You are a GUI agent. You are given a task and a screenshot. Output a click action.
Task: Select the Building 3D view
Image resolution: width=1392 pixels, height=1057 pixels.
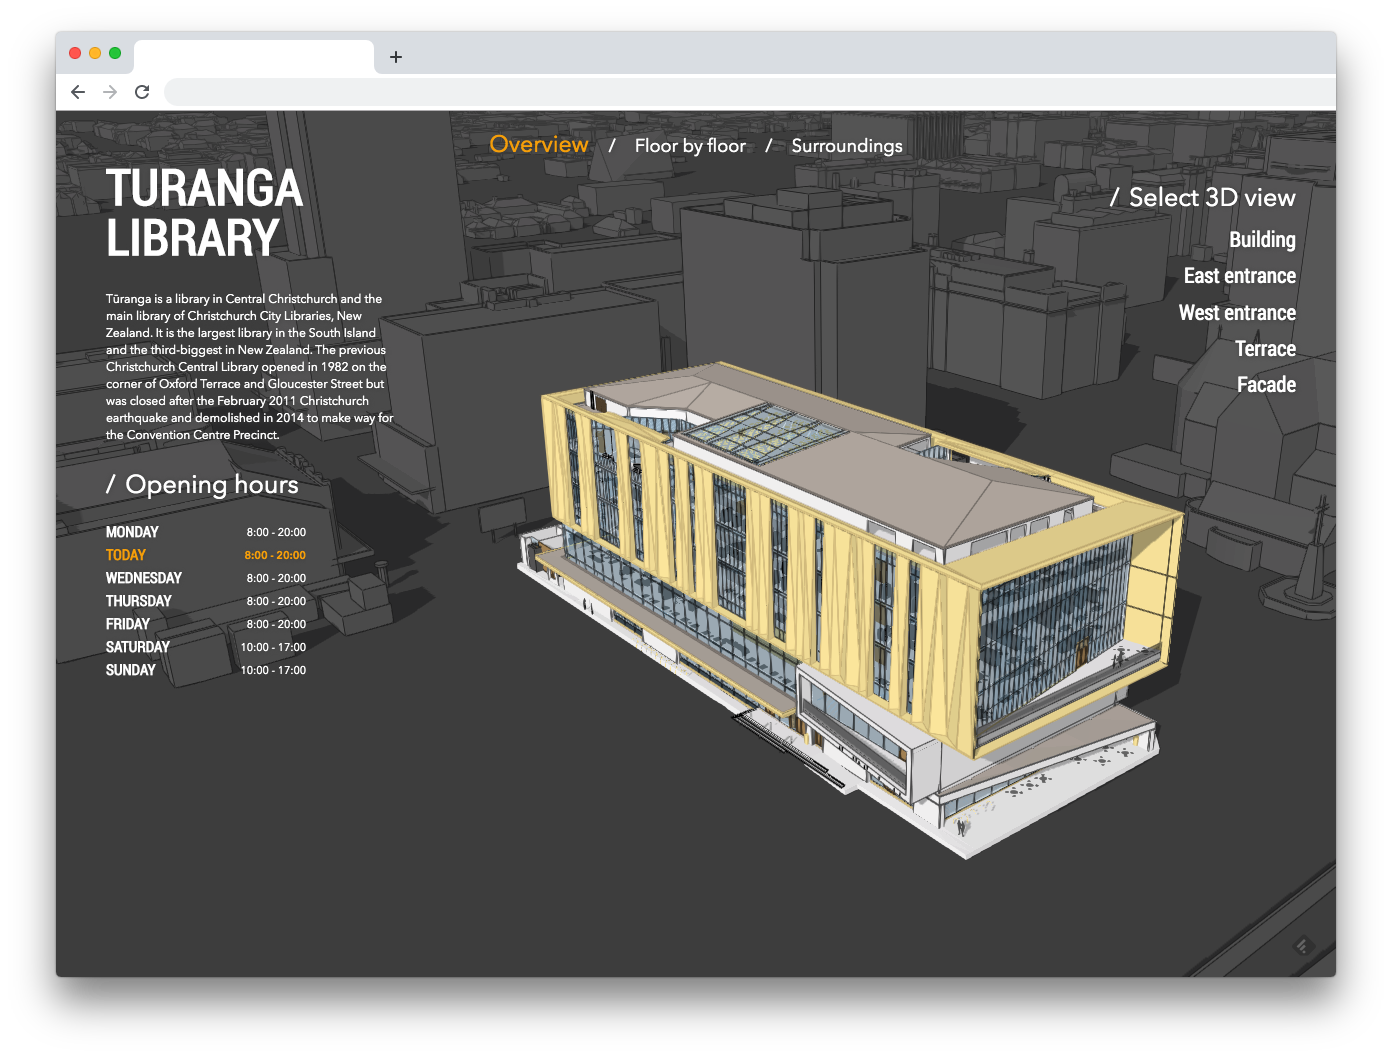[x=1262, y=240]
